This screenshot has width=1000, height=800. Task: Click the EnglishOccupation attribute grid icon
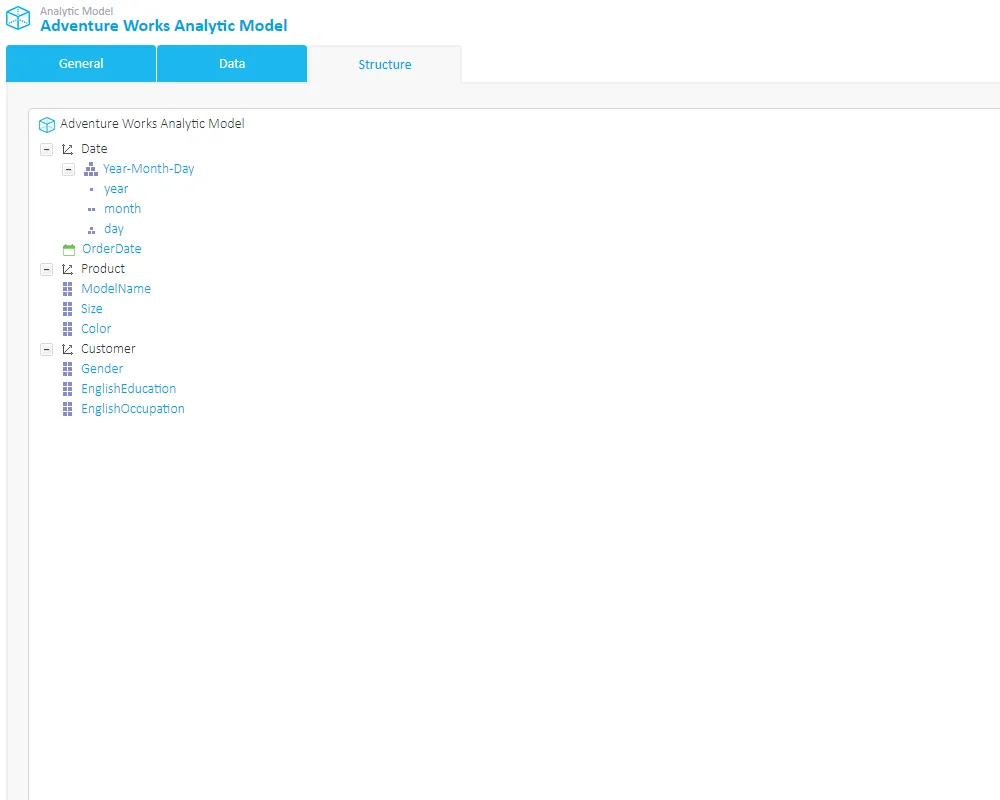coord(68,409)
